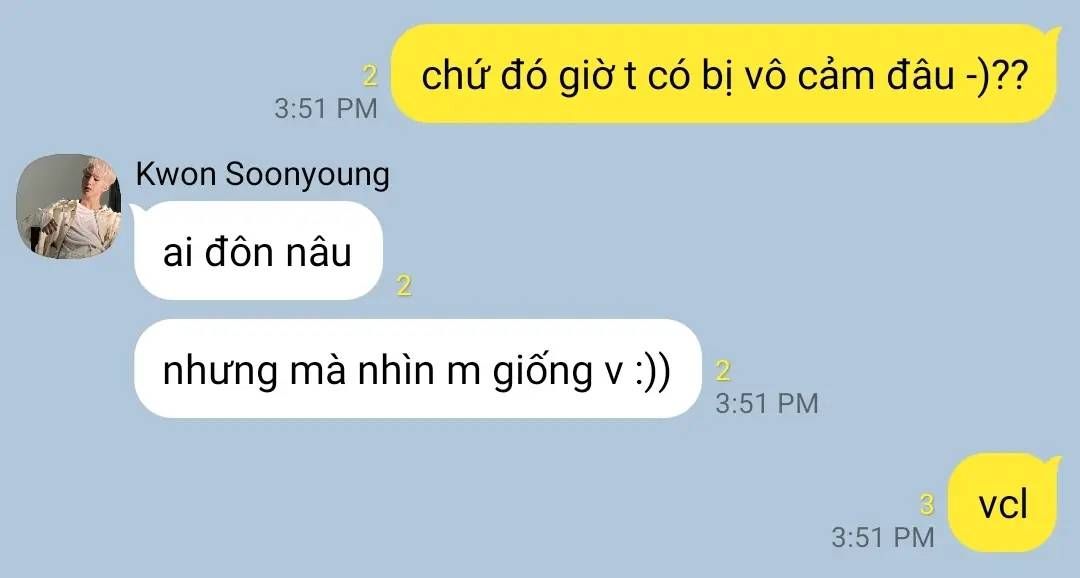Click the ':))' emoticon in the white bubble
The image size is (1080, 578).
pos(652,372)
